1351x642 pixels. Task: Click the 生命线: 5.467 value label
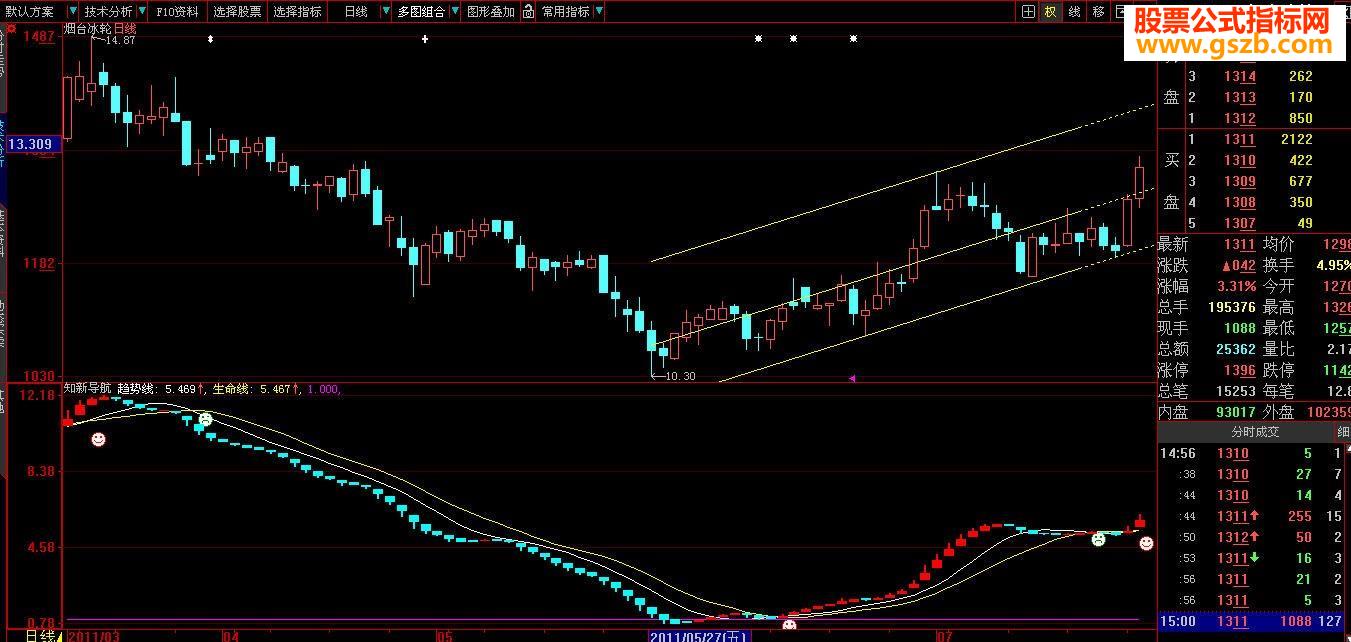tap(258, 388)
